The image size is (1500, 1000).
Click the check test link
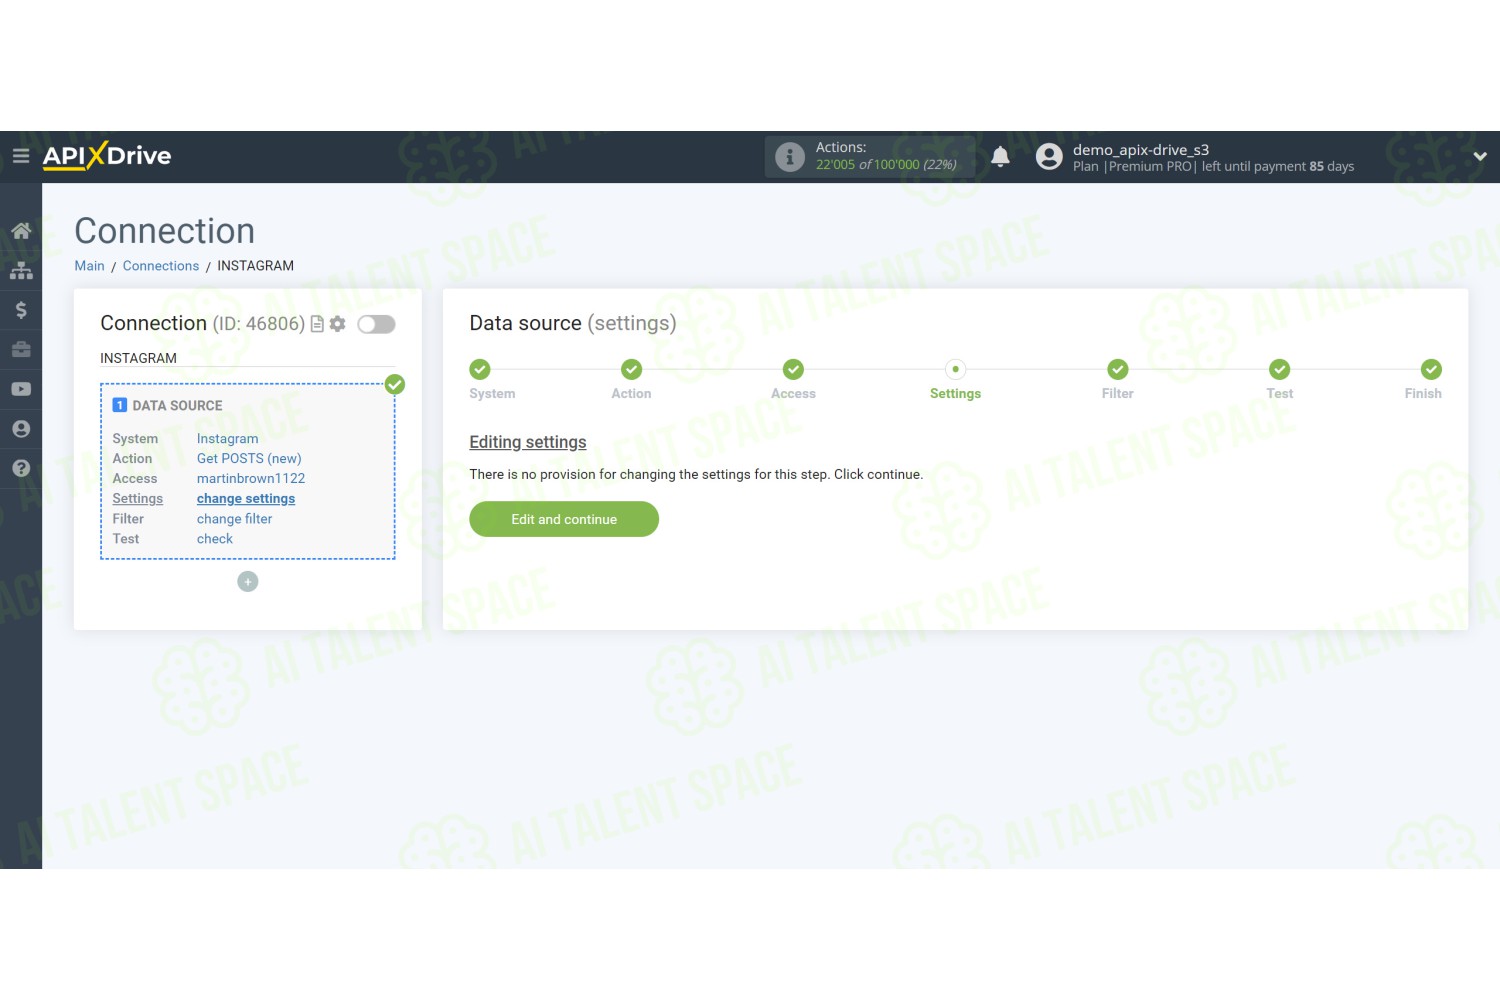[x=215, y=539]
